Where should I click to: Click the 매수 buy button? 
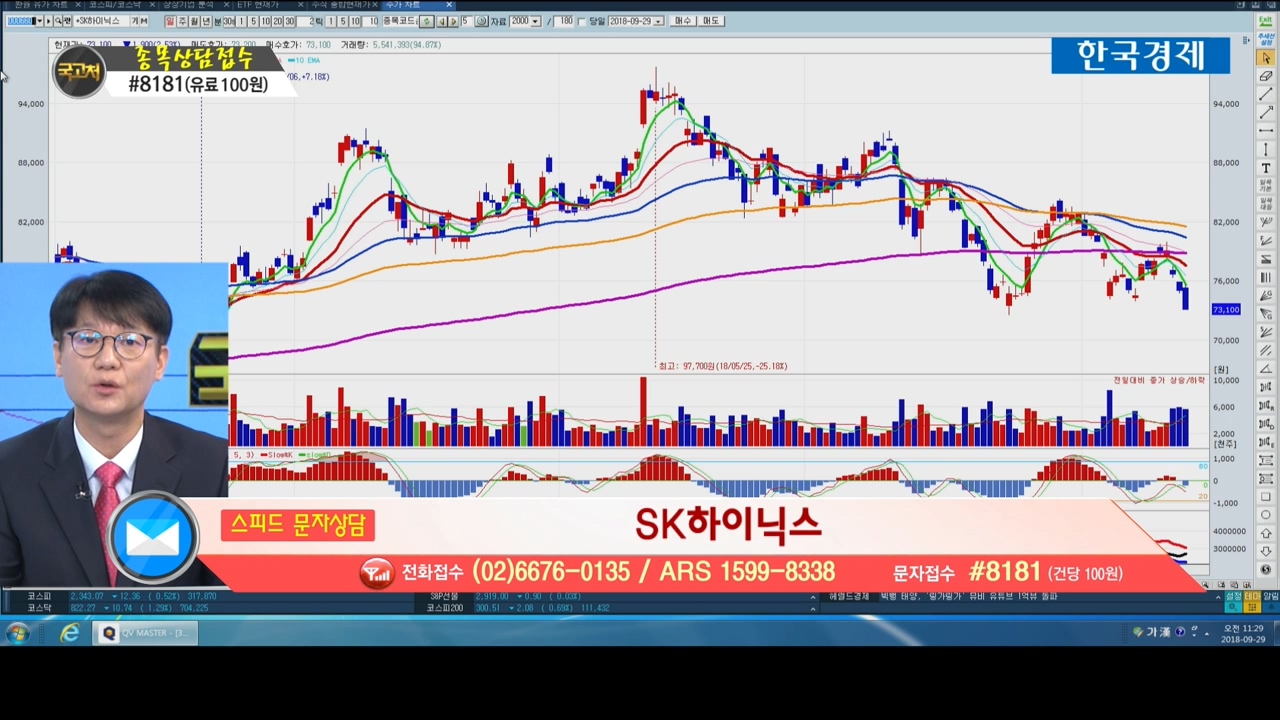(x=683, y=21)
